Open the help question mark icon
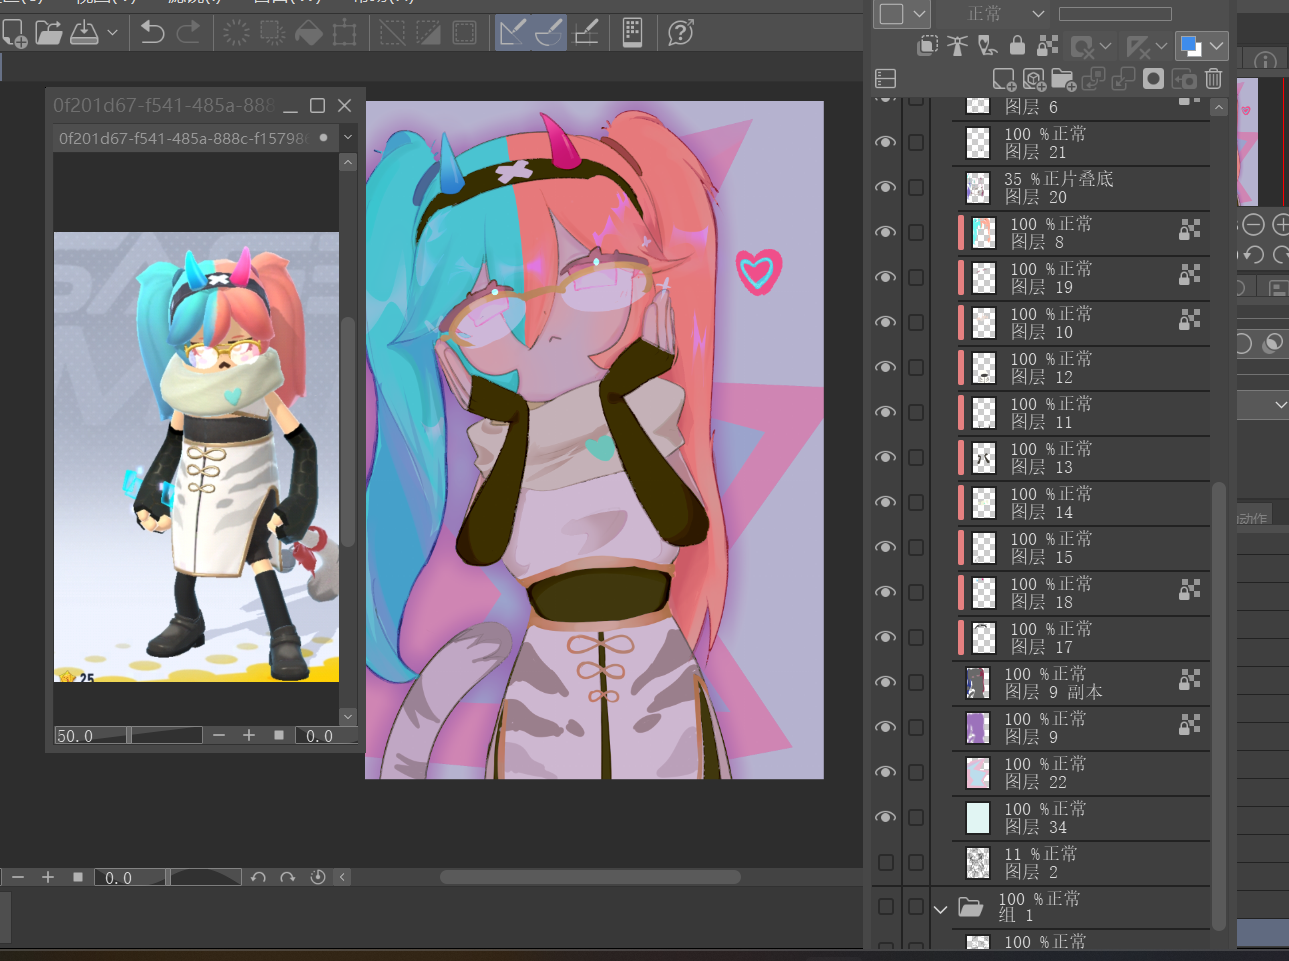 coord(681,33)
